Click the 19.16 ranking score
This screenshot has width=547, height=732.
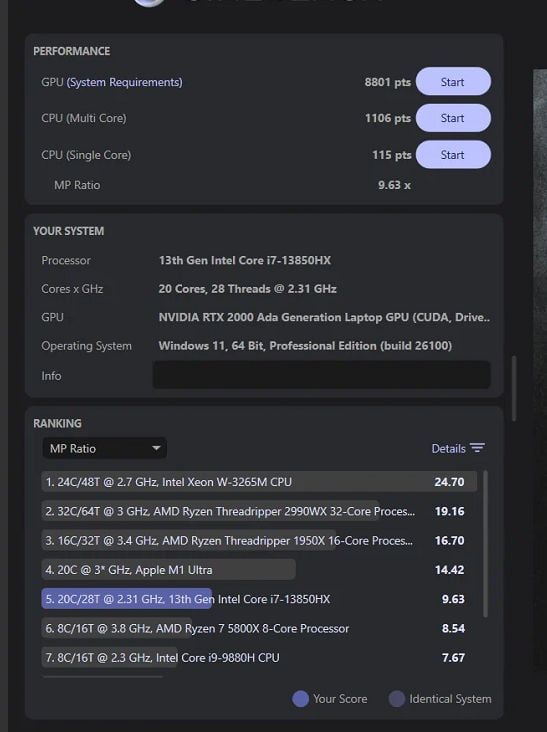(x=449, y=511)
